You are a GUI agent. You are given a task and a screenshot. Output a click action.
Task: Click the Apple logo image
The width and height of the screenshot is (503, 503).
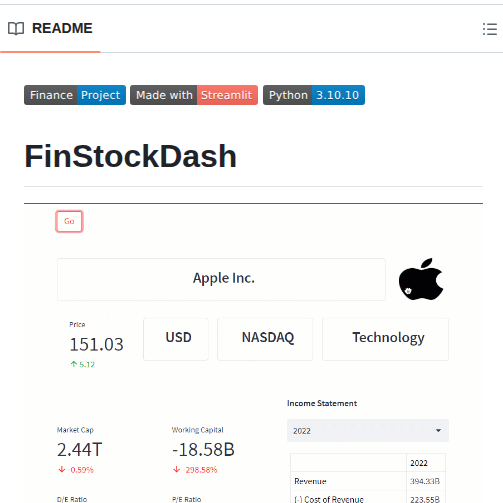tap(421, 279)
